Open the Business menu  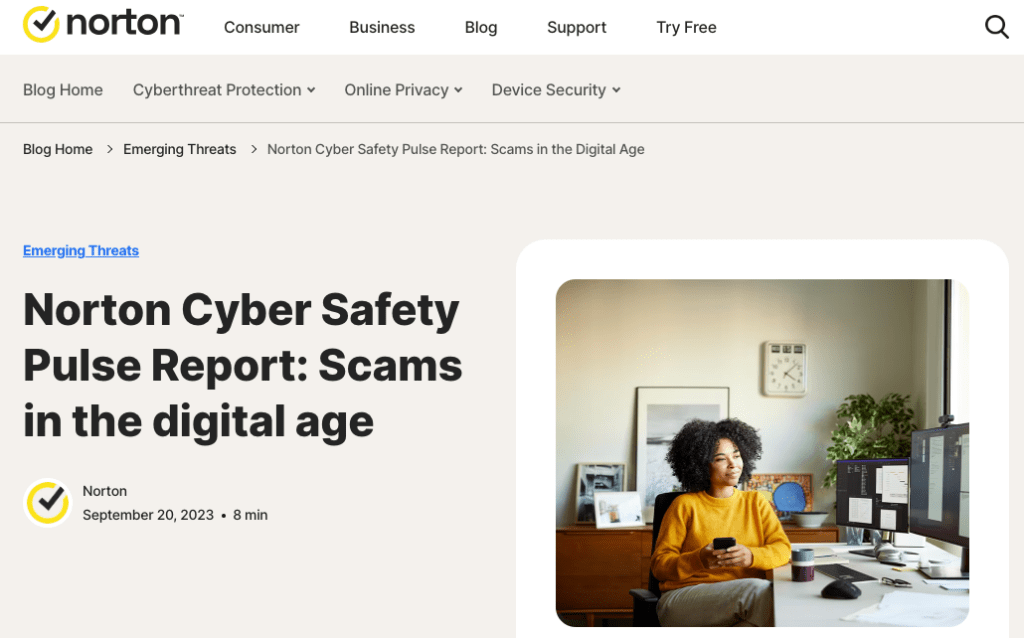[x=382, y=27]
